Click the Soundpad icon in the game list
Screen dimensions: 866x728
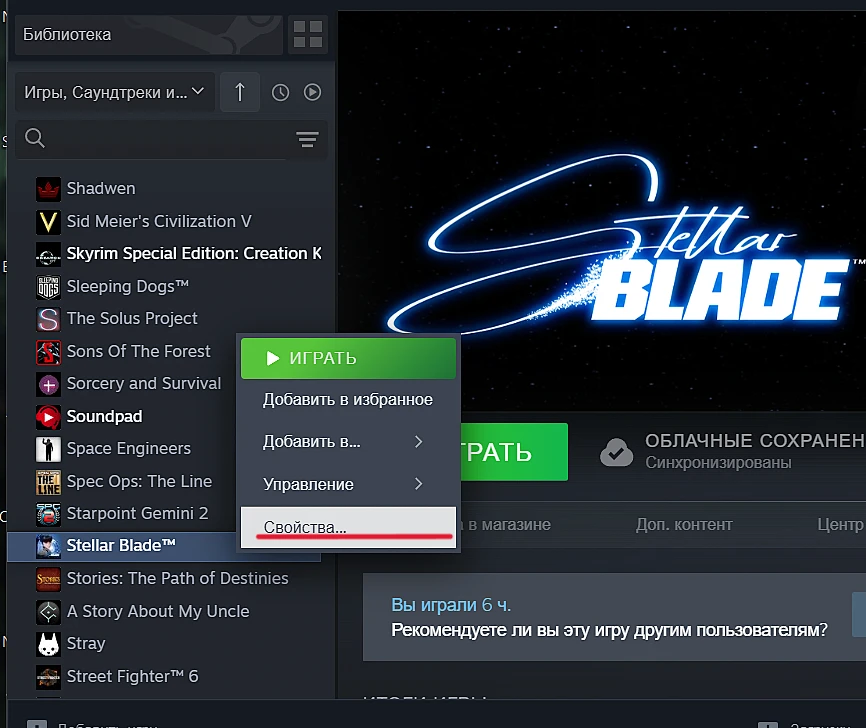click(48, 416)
